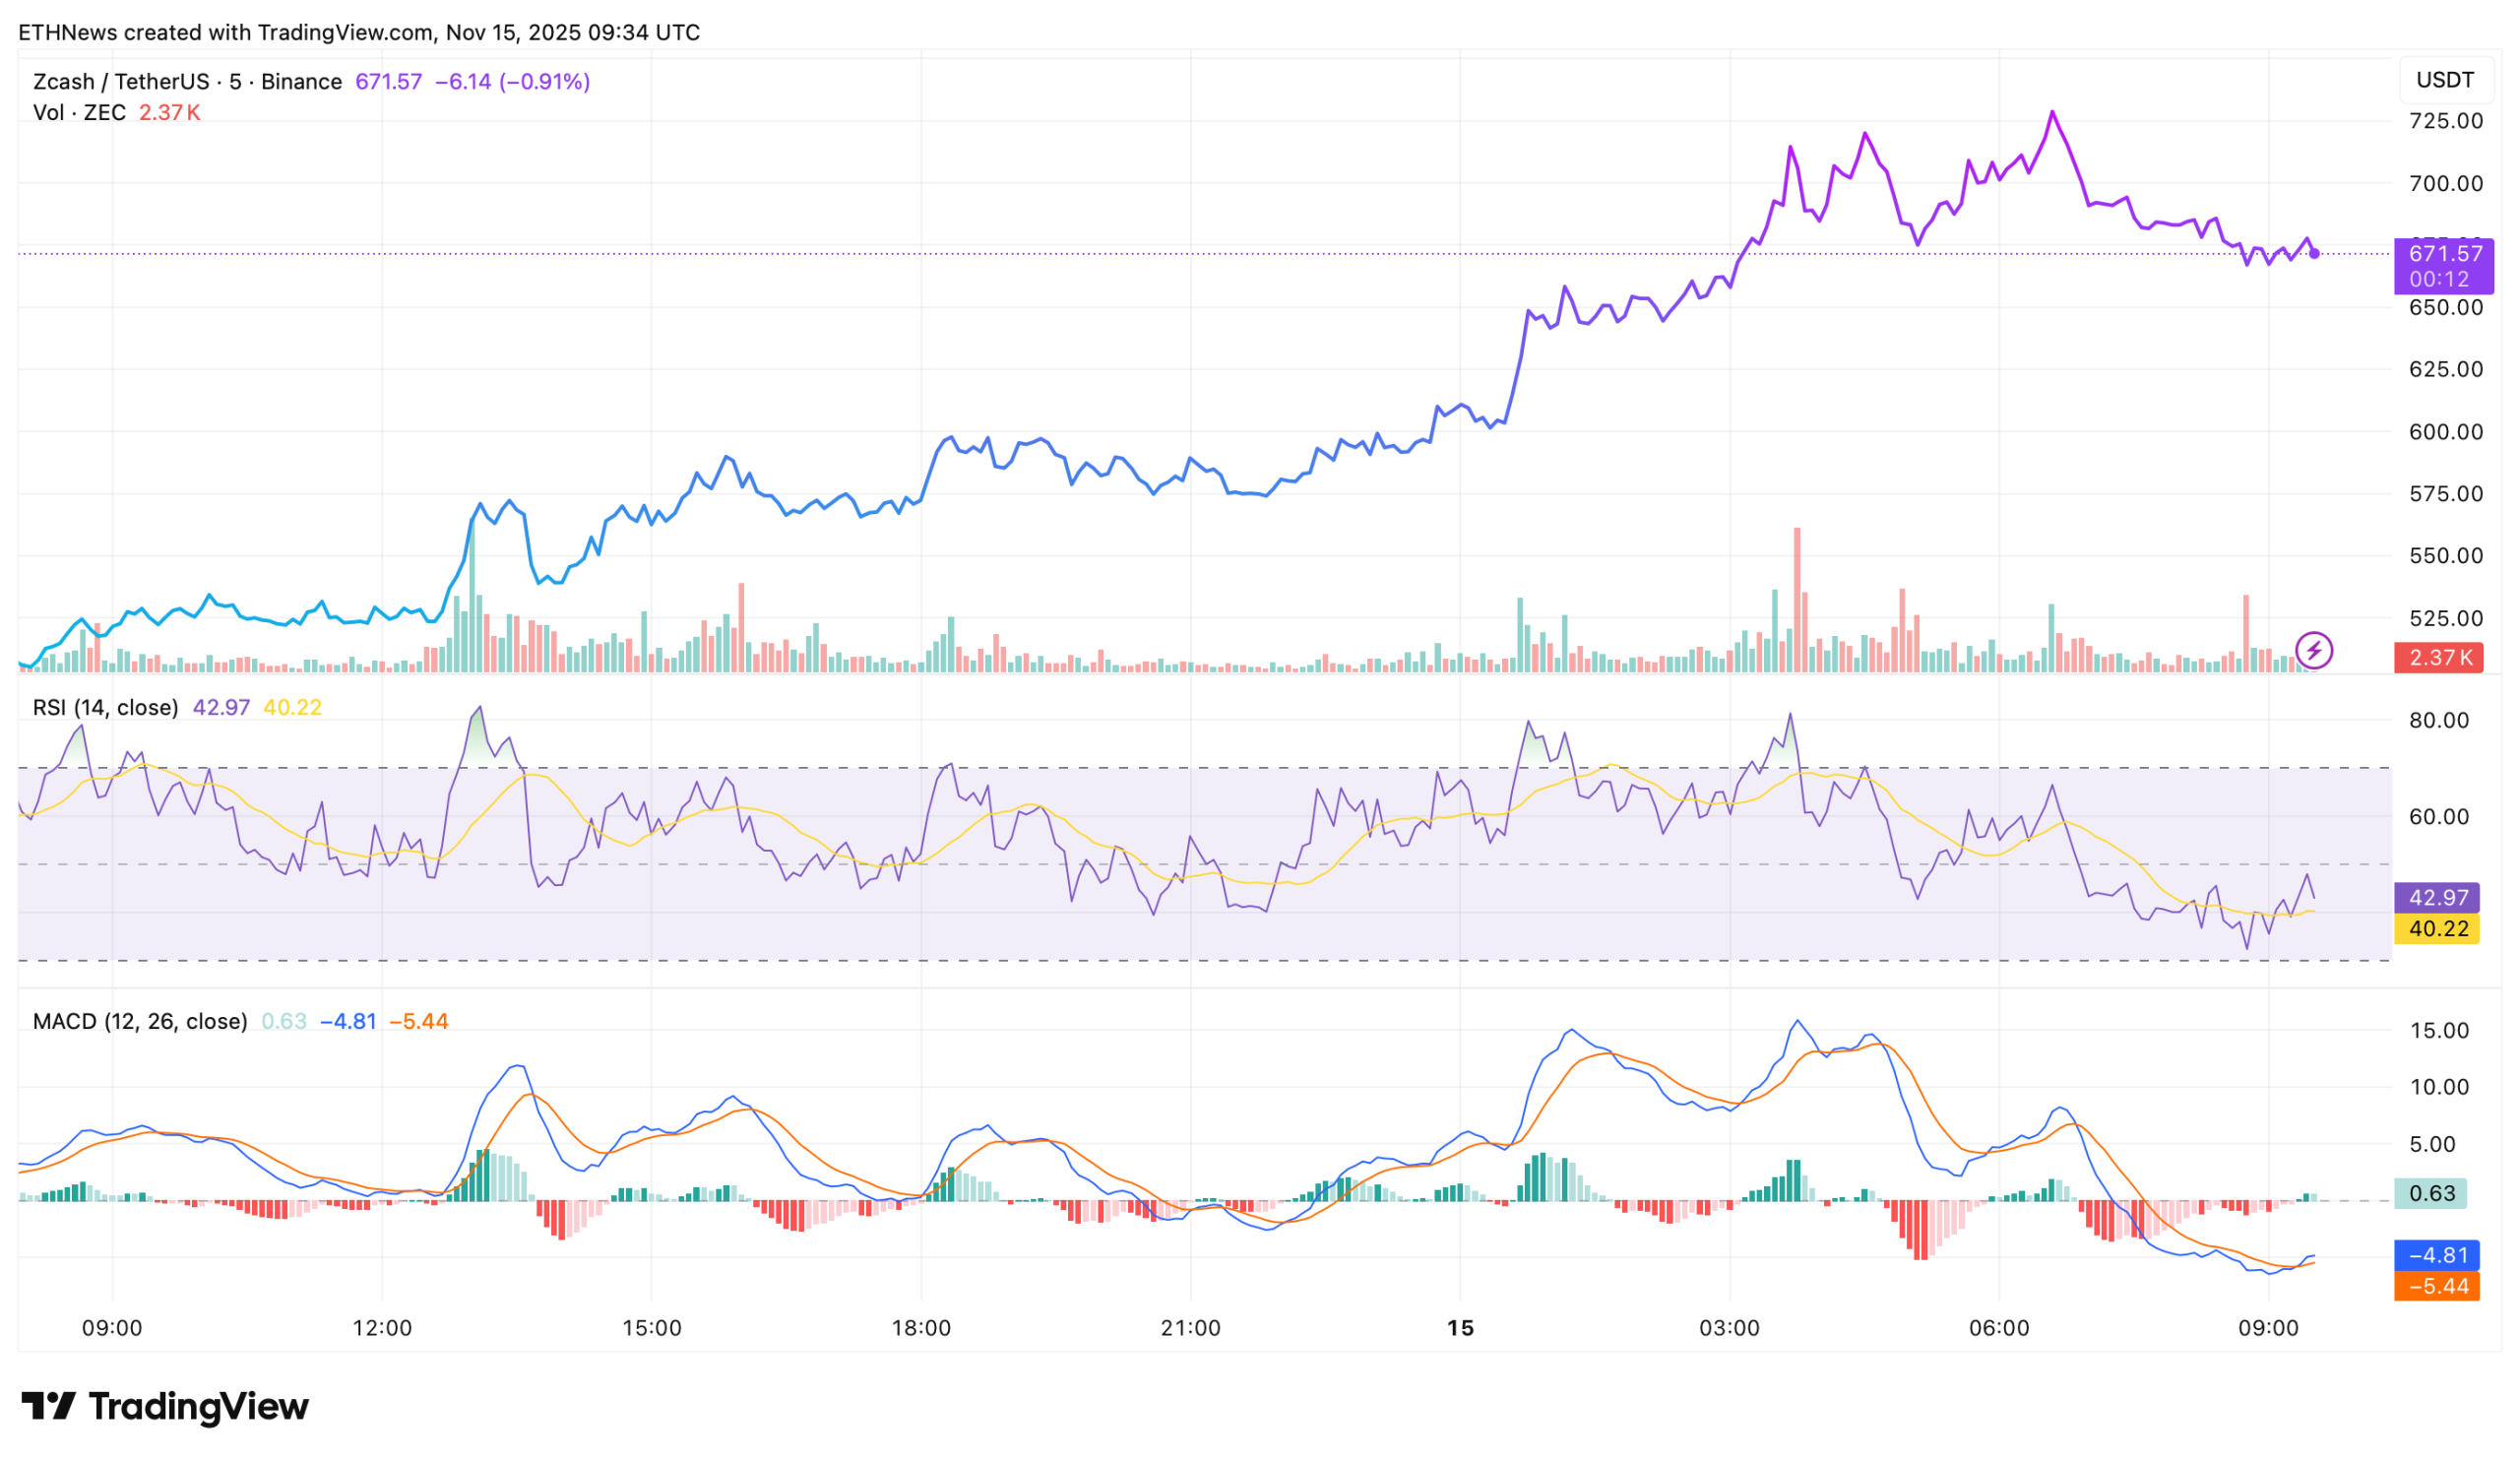
Task: Click the teal 0.63 MACD histogram tag
Action: point(2431,1193)
